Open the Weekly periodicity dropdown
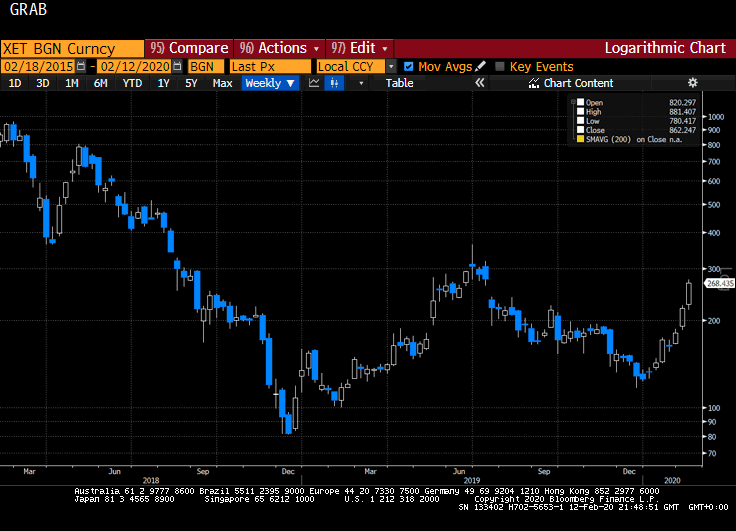736x531 pixels. [x=270, y=83]
